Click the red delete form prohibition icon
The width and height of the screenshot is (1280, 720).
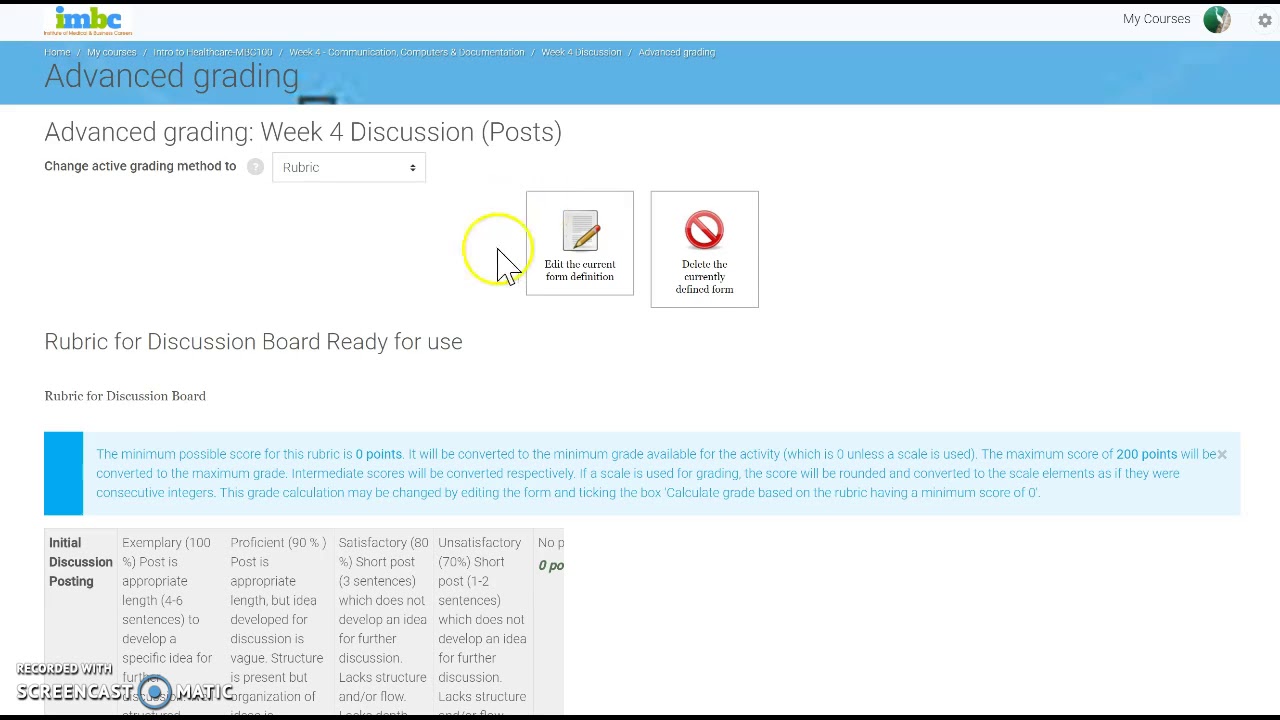(704, 230)
